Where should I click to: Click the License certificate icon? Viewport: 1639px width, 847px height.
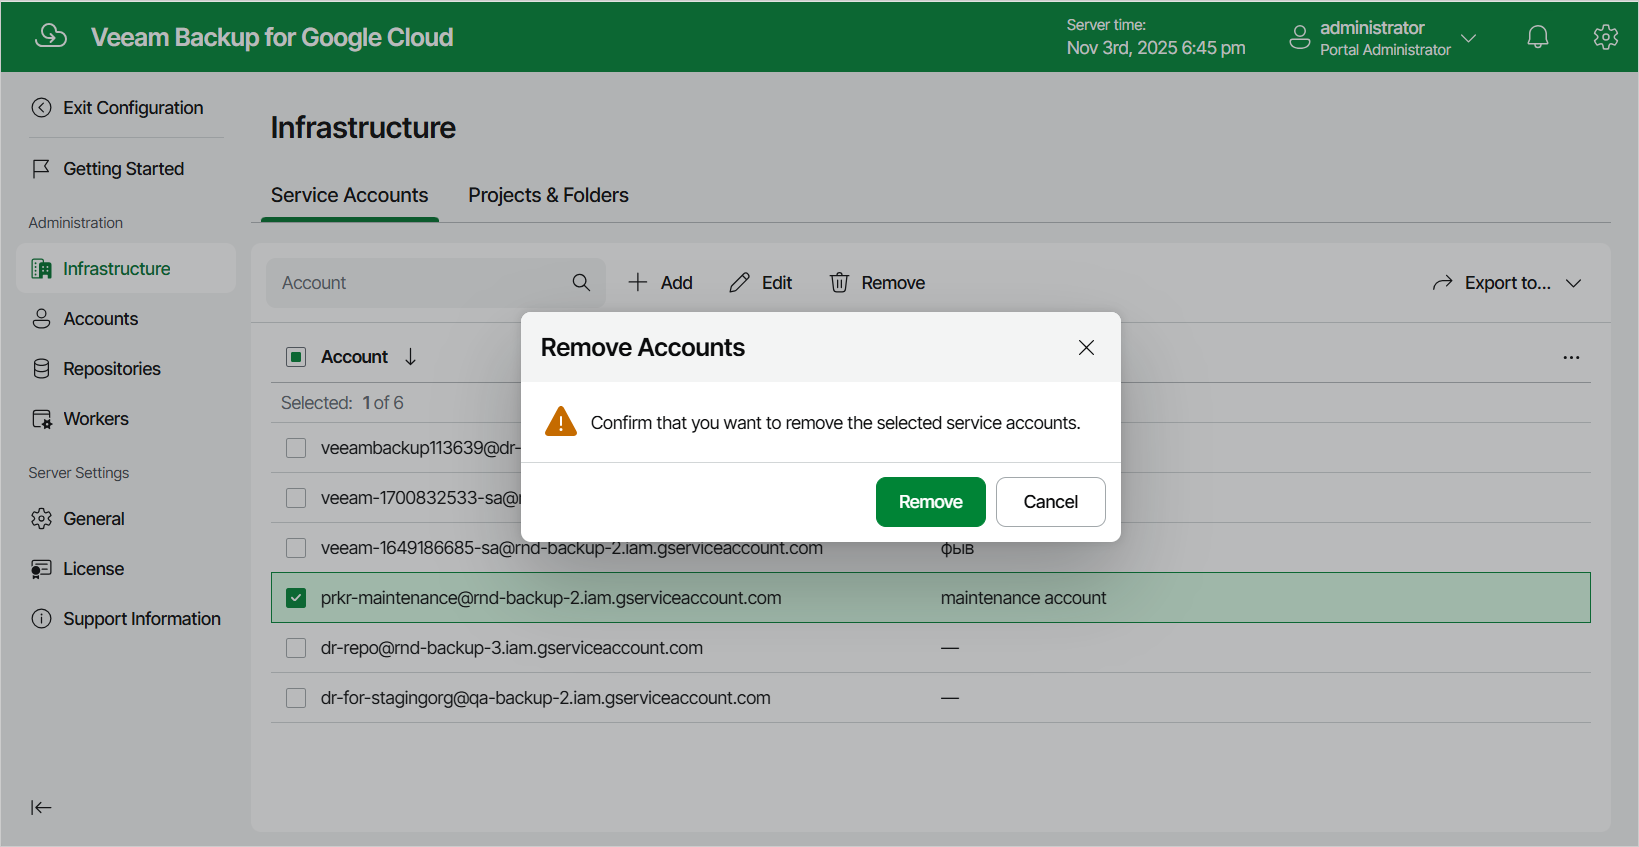pyautogui.click(x=41, y=569)
